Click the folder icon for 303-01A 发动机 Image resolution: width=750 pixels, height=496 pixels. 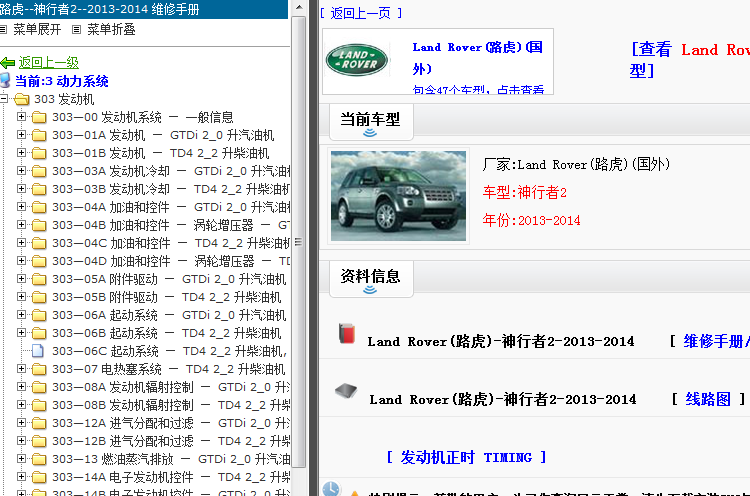click(x=39, y=135)
